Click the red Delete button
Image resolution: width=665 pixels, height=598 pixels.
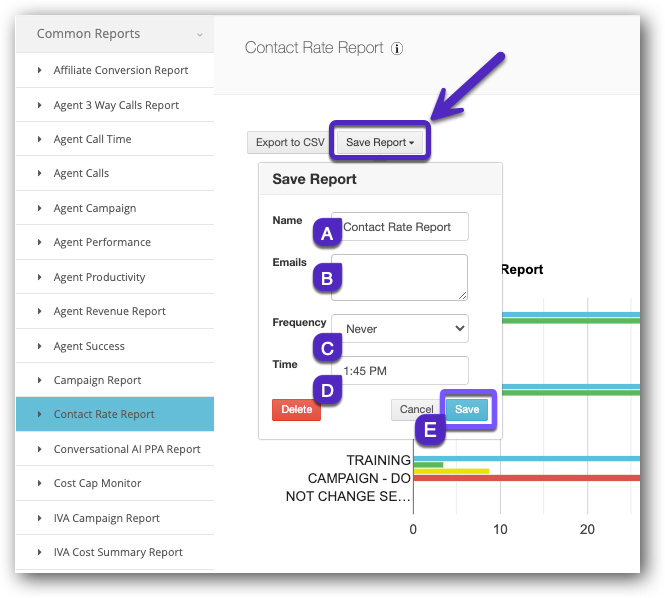[x=296, y=410]
